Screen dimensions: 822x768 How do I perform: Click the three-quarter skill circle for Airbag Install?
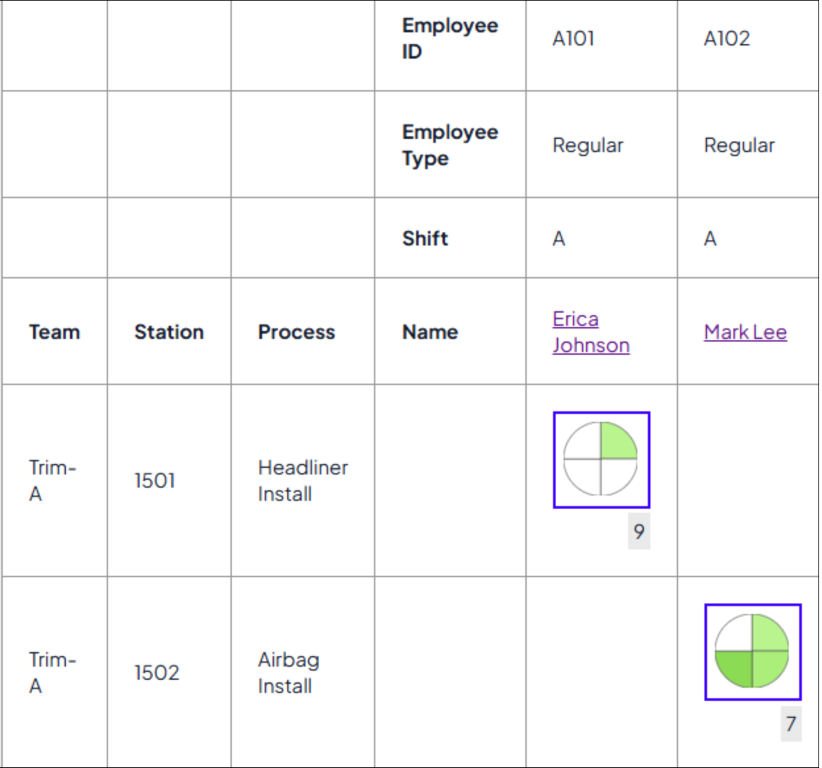[753, 652]
